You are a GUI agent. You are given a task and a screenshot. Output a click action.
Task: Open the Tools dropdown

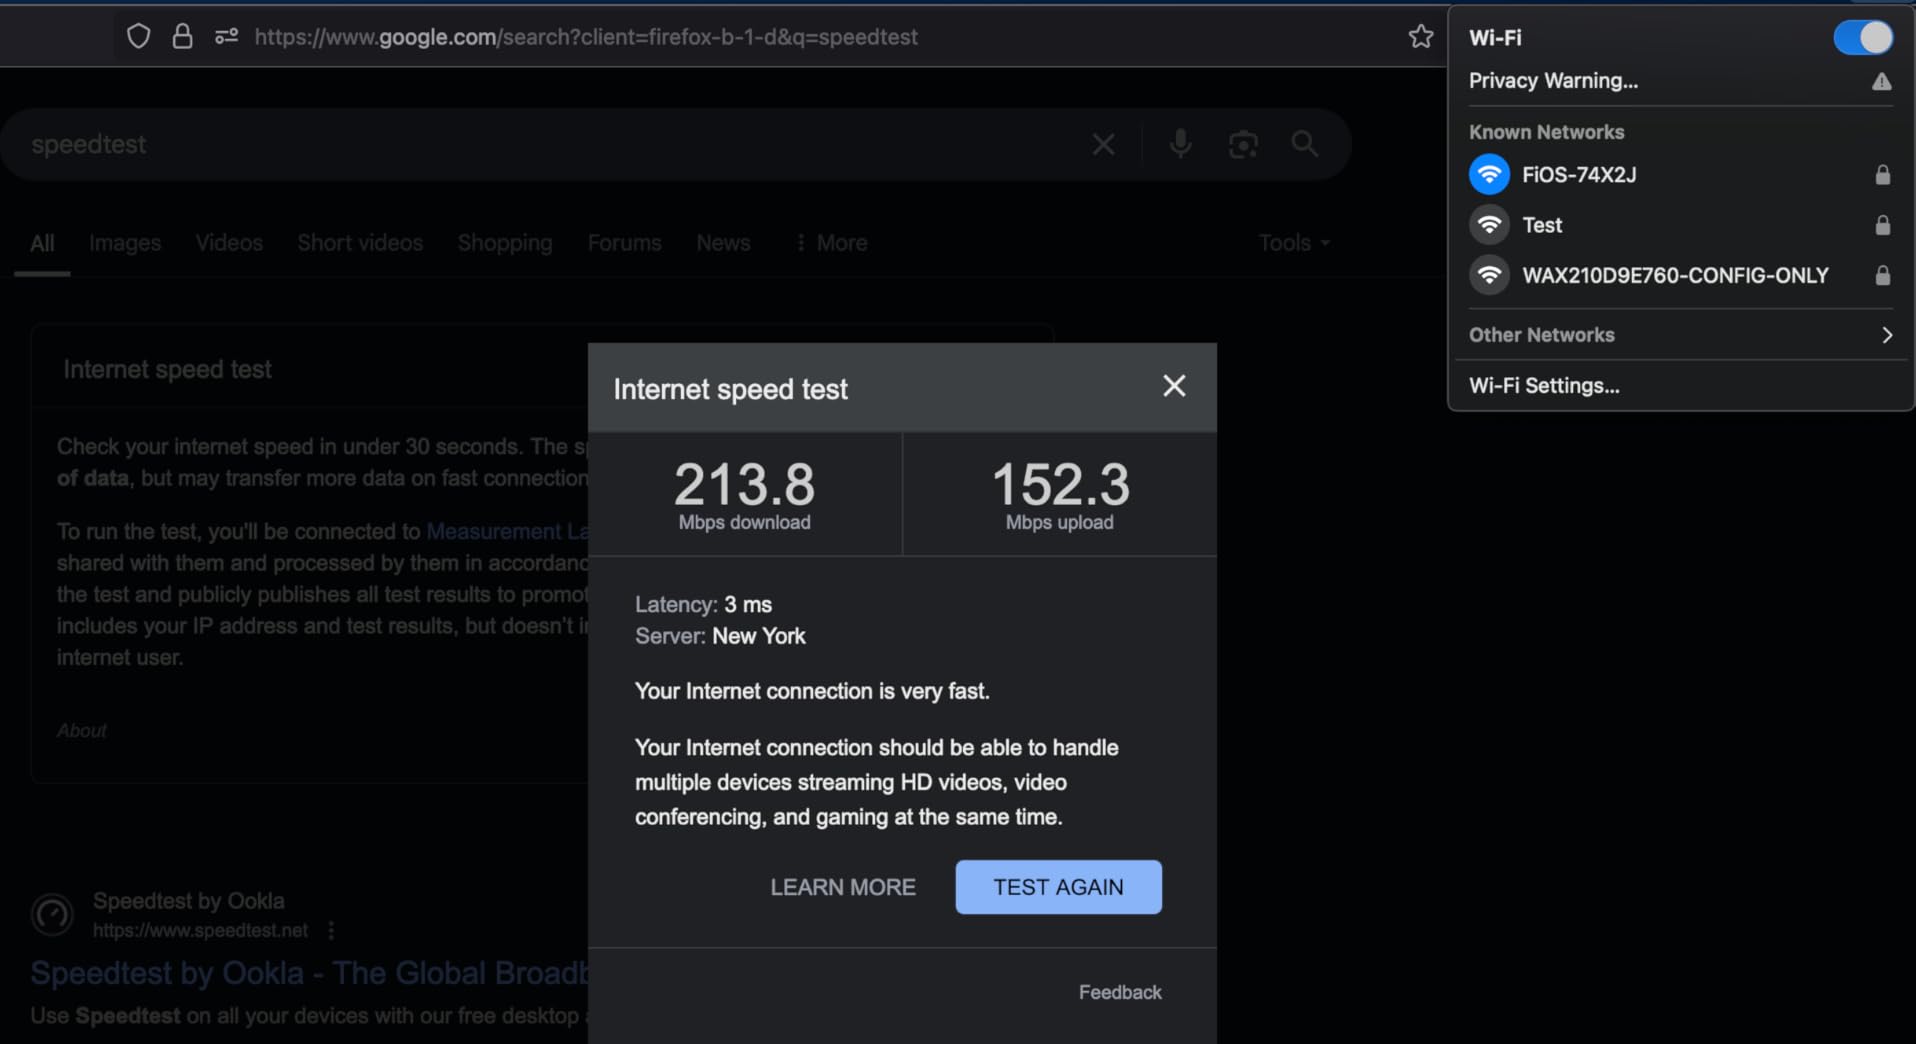(x=1293, y=243)
